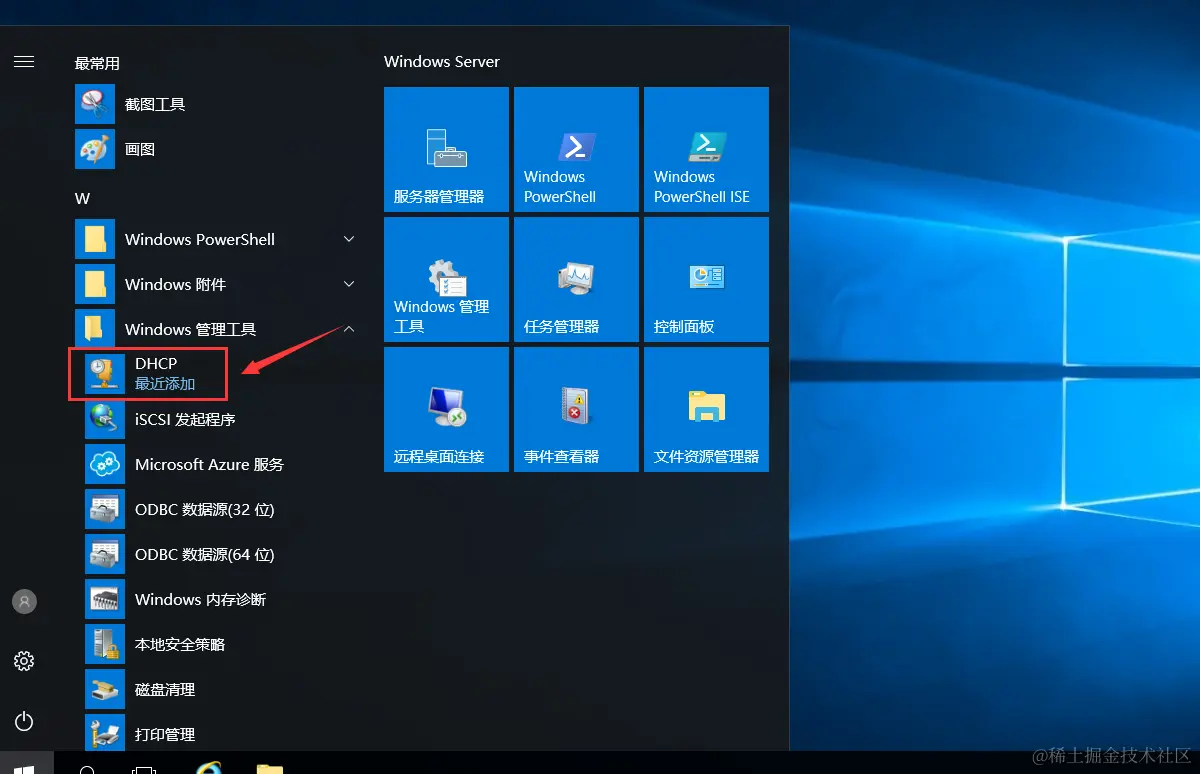Click the Windows Server group title
1200x774 pixels.
441,61
